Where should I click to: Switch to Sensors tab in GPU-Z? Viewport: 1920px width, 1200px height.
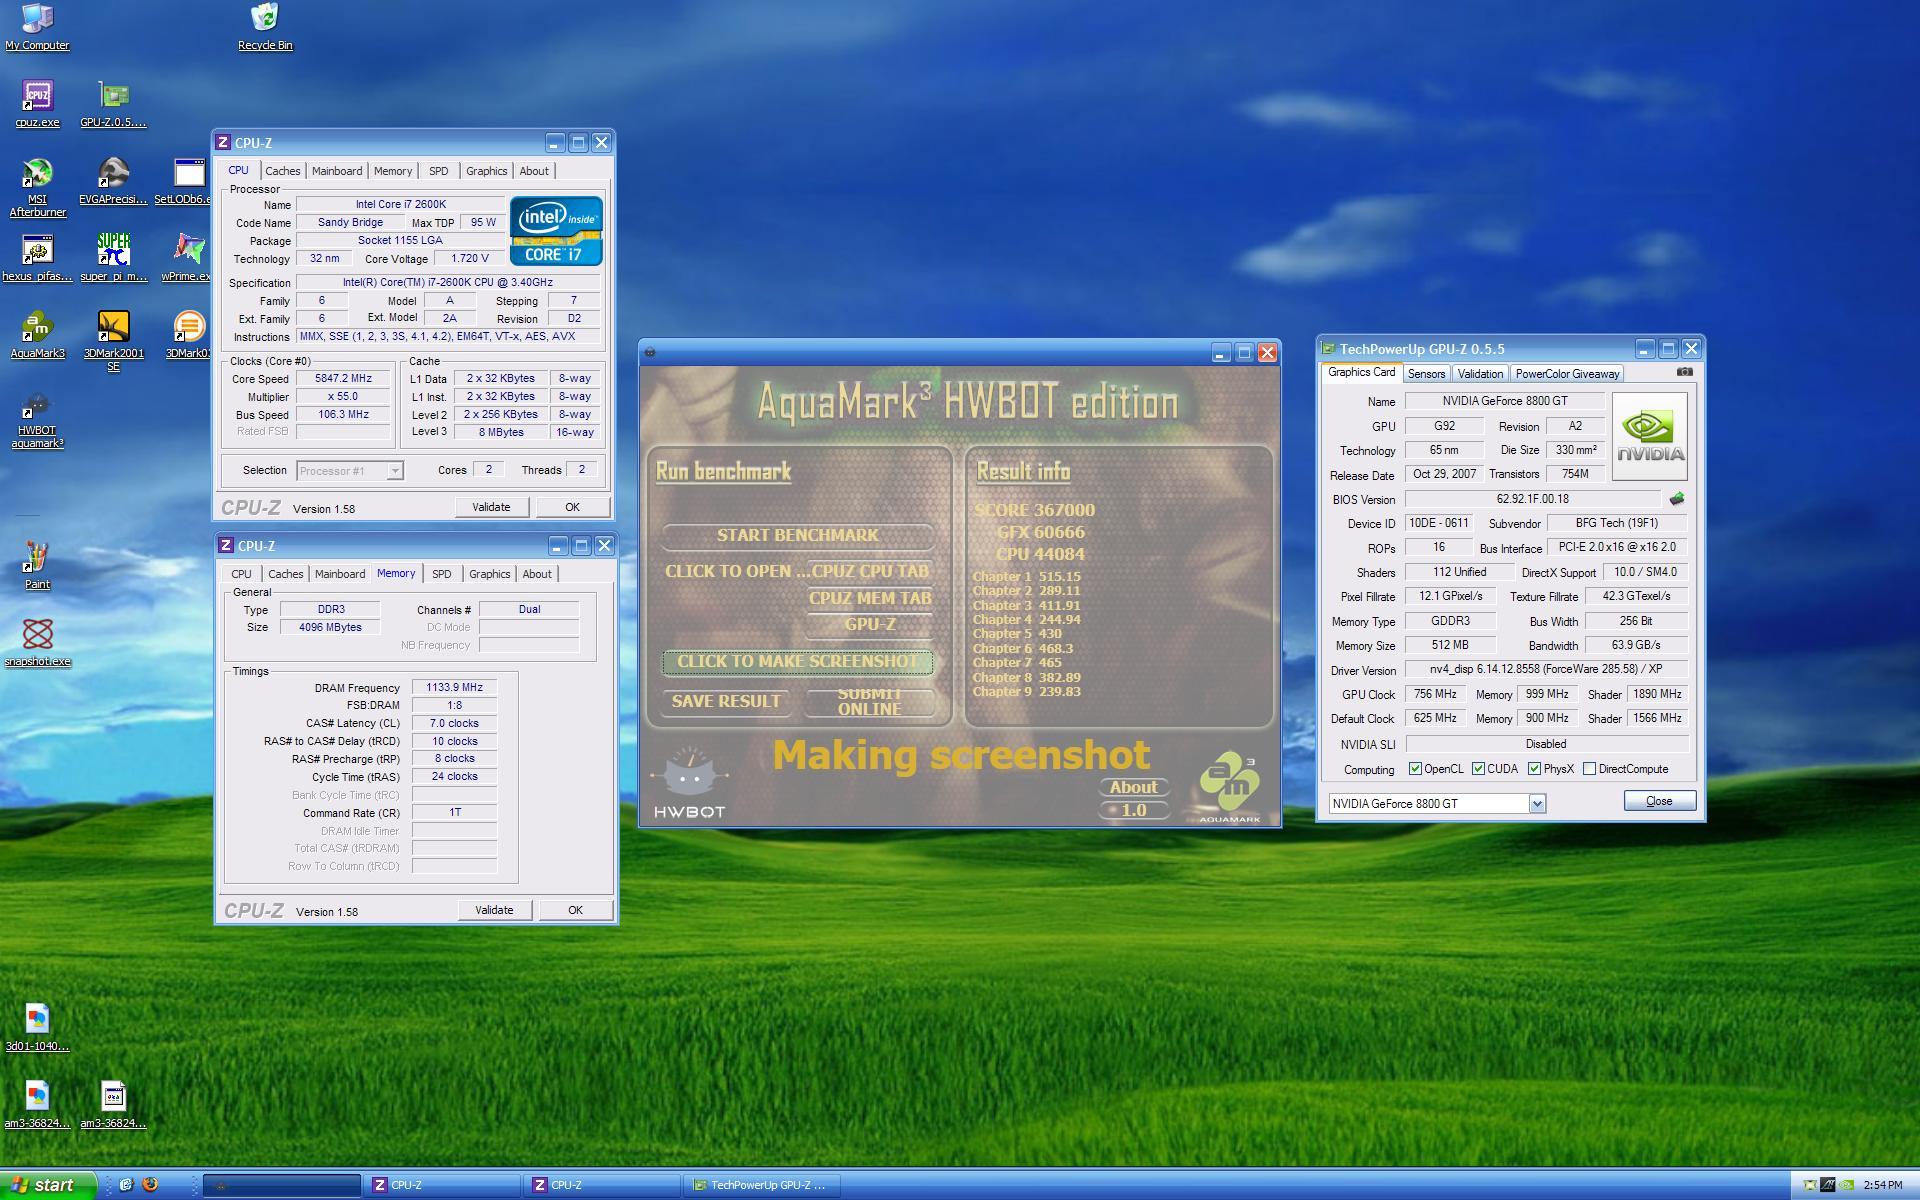click(1426, 374)
